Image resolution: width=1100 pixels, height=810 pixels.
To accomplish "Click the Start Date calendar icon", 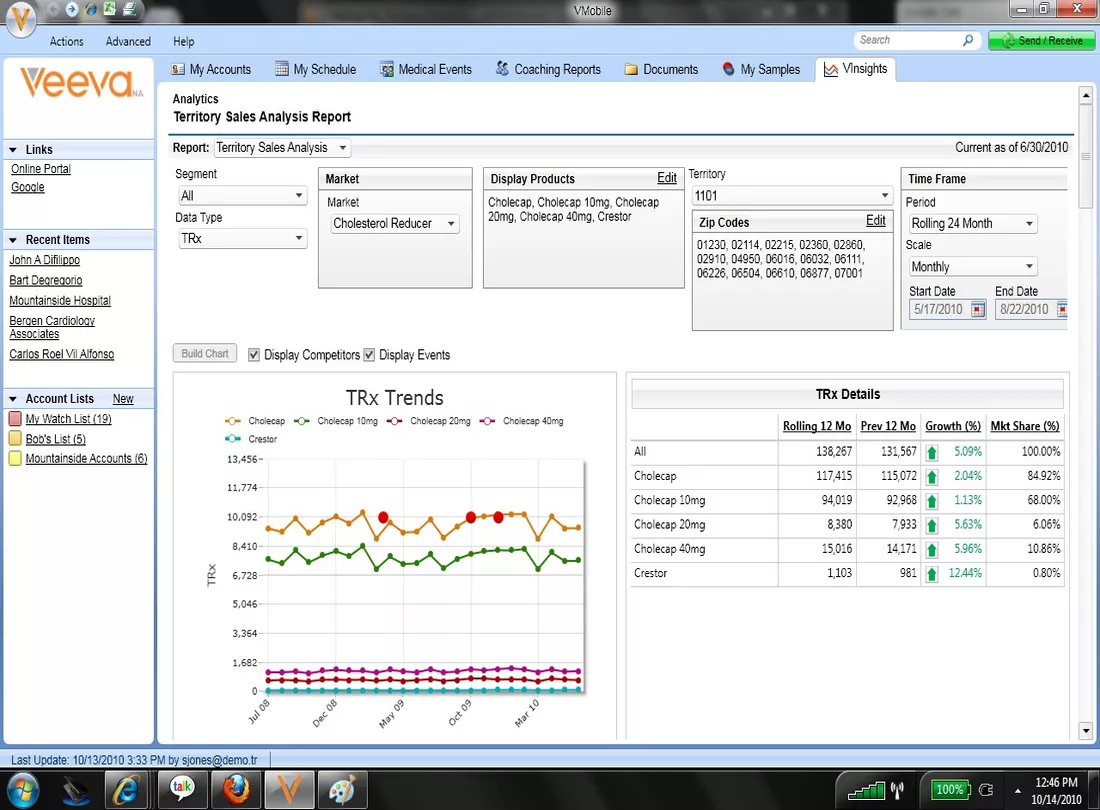I will [x=978, y=309].
